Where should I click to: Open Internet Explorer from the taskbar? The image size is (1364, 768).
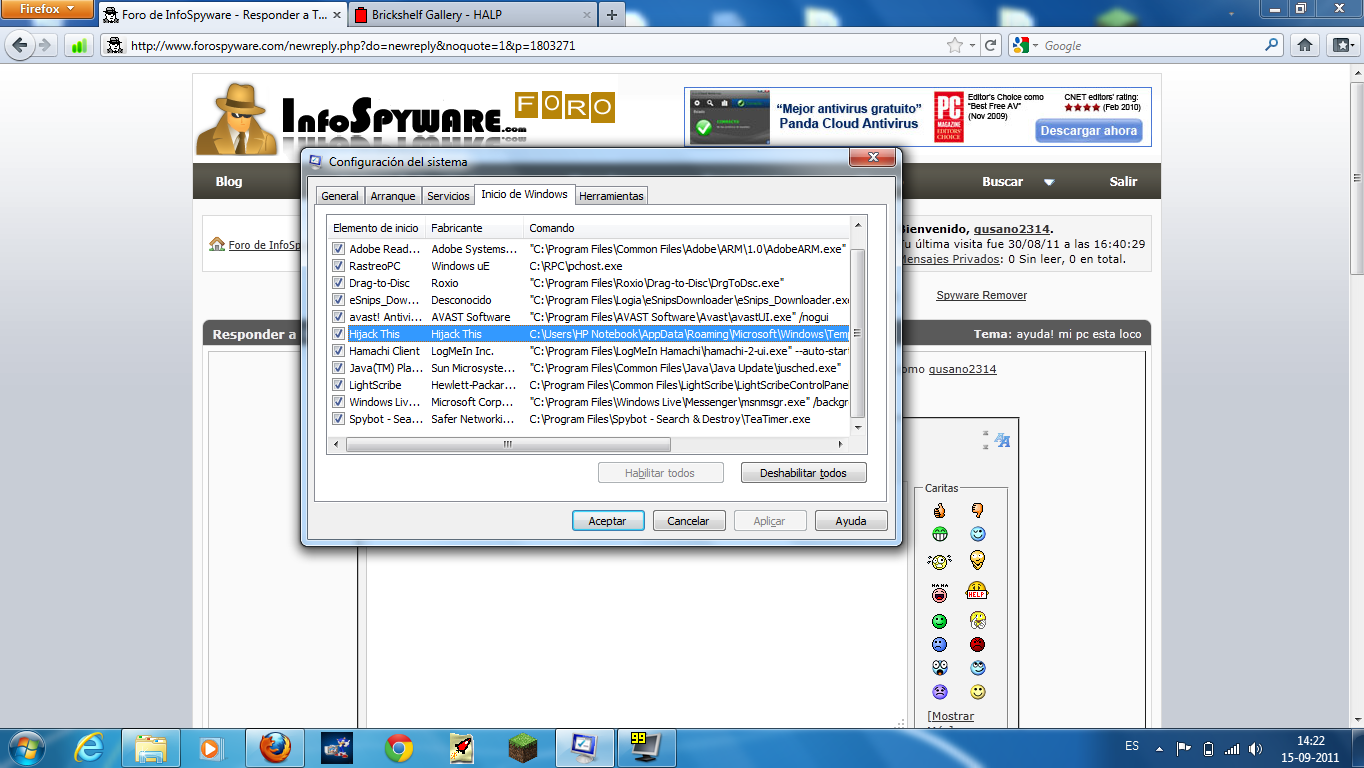click(x=91, y=747)
